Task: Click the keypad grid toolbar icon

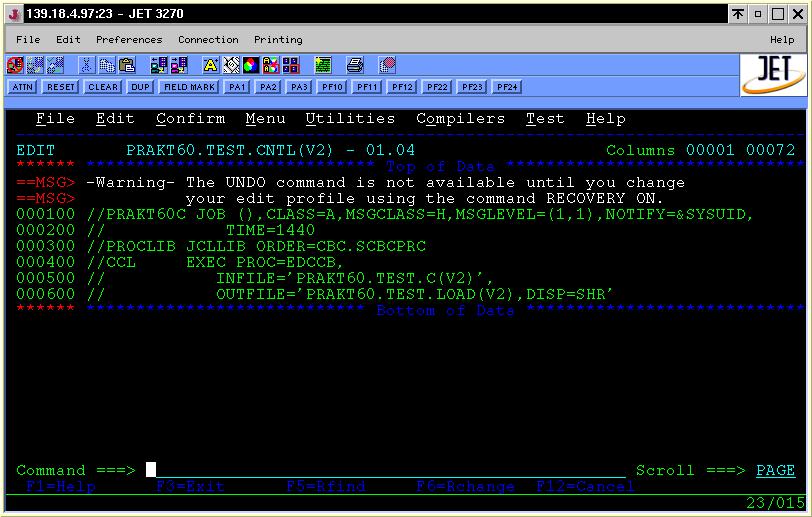Action: click(291, 66)
